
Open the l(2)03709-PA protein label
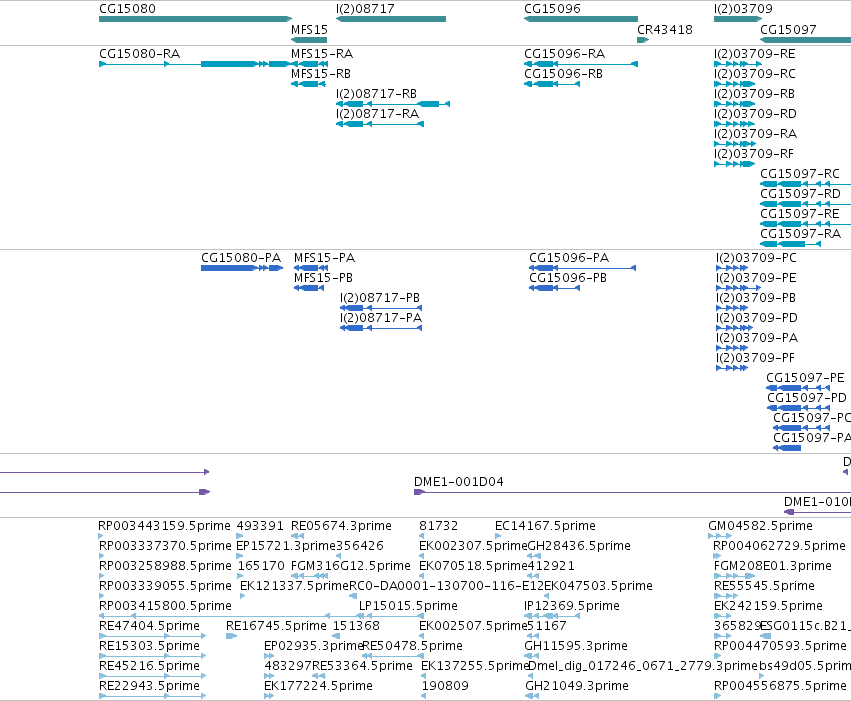(757, 338)
